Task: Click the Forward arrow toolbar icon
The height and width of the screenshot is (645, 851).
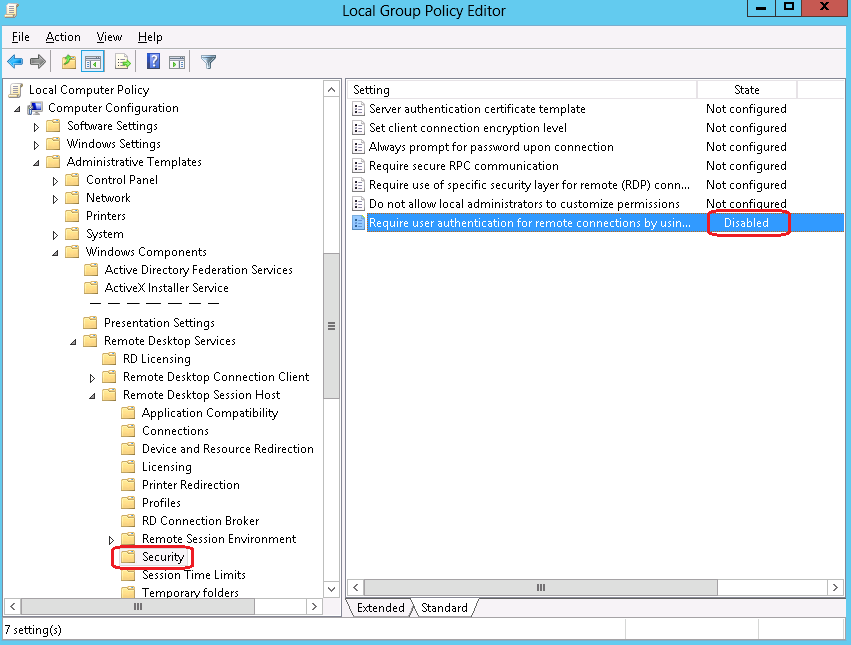Action: click(38, 62)
